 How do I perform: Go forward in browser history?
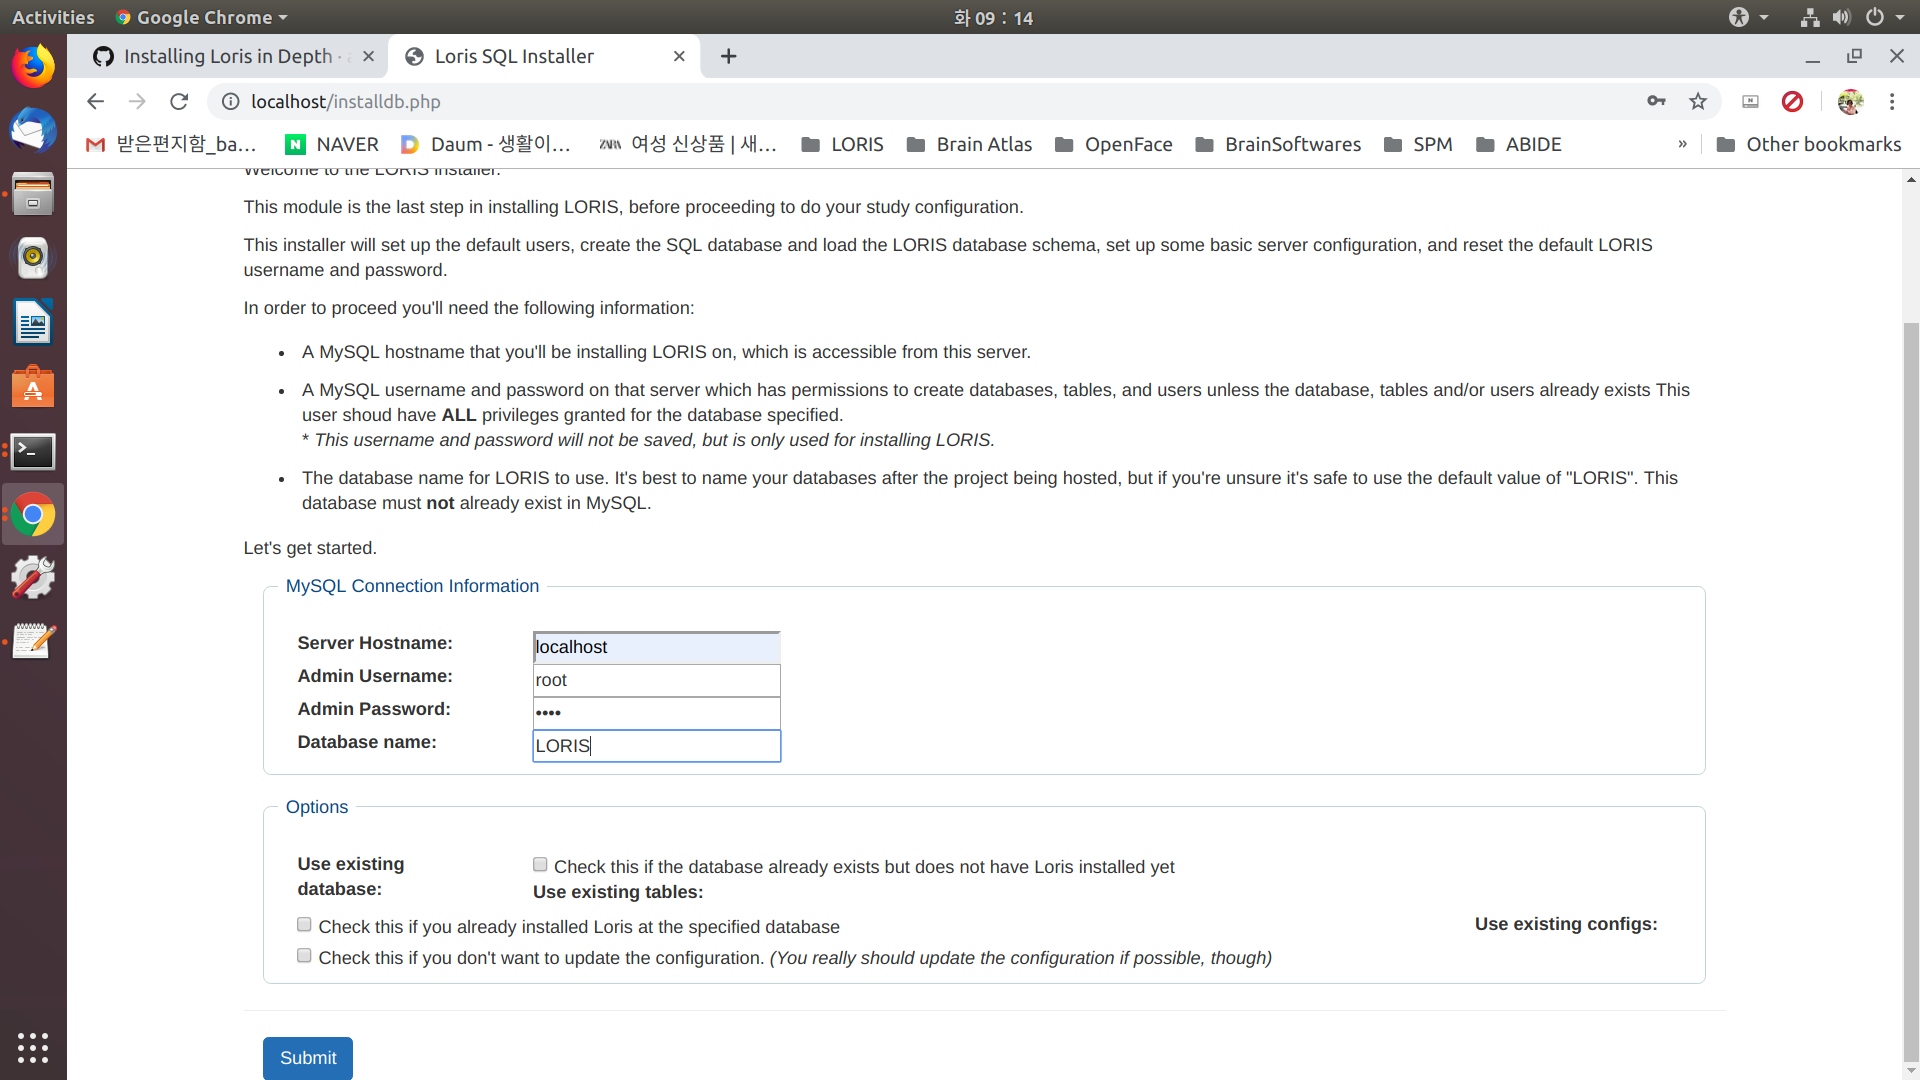[x=137, y=101]
